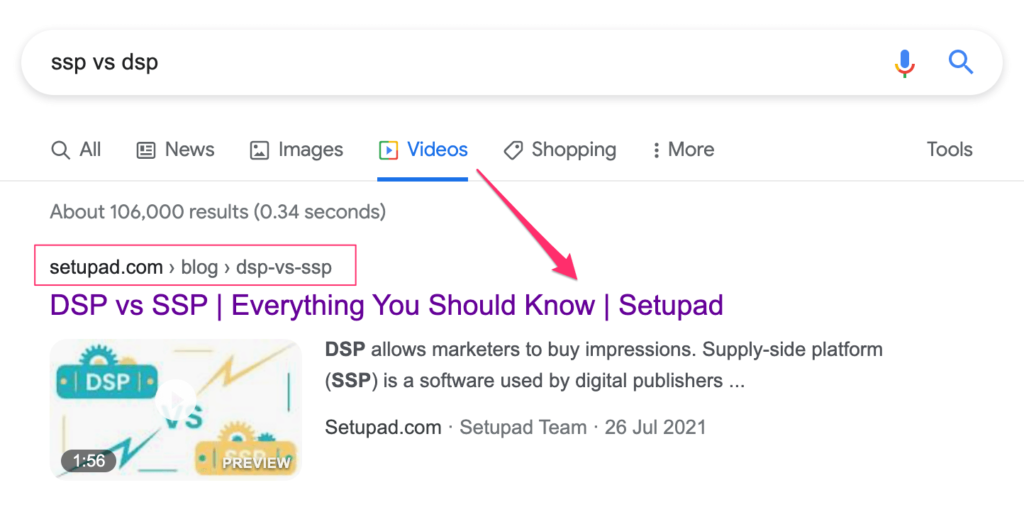Open the "DSP vs SSP | Everything You Should Know" link
The width and height of the screenshot is (1024, 512).
386,305
